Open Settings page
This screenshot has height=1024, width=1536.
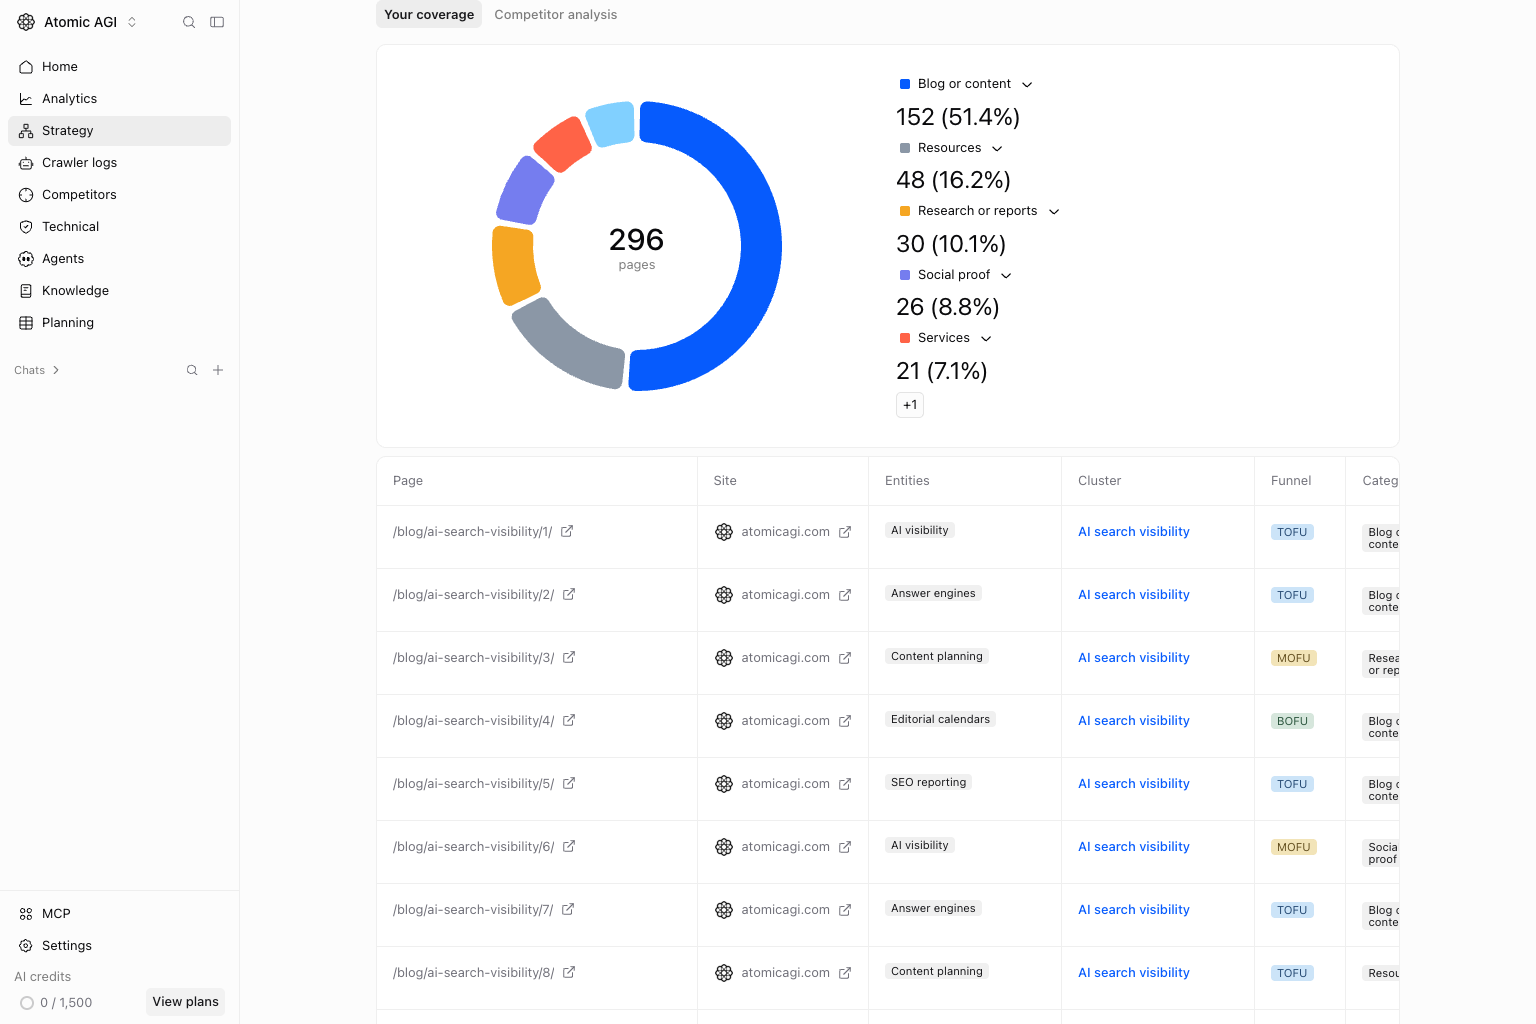[119, 946]
